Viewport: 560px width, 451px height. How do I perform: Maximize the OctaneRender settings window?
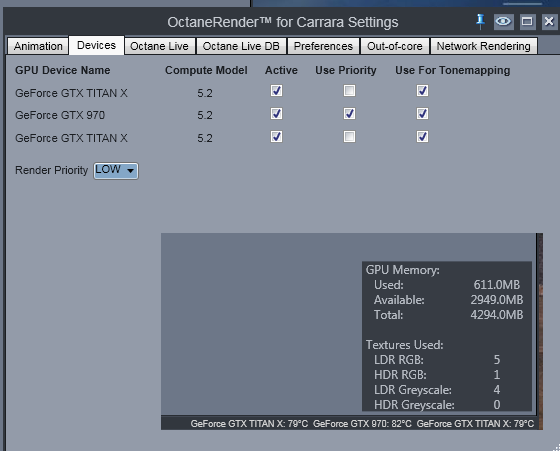527,22
